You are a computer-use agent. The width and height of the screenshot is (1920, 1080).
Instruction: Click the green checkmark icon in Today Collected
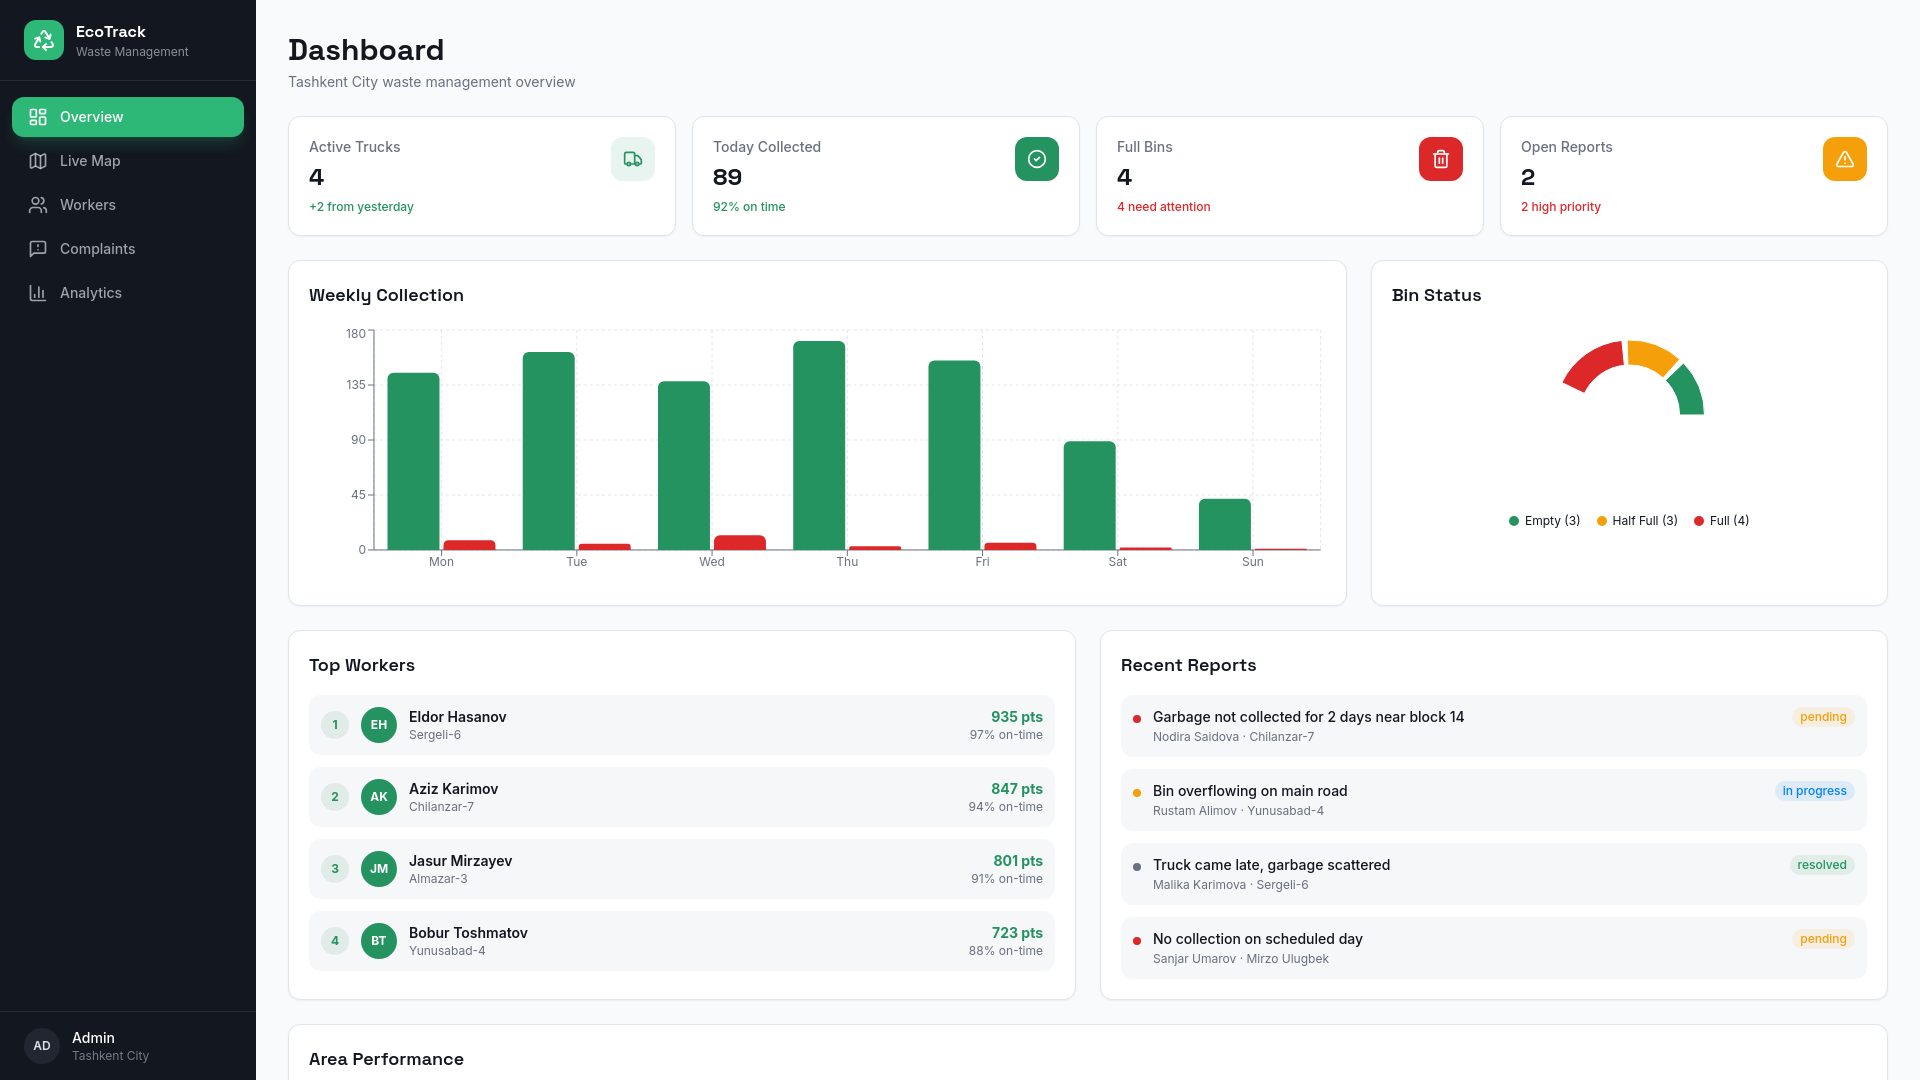pyautogui.click(x=1037, y=159)
